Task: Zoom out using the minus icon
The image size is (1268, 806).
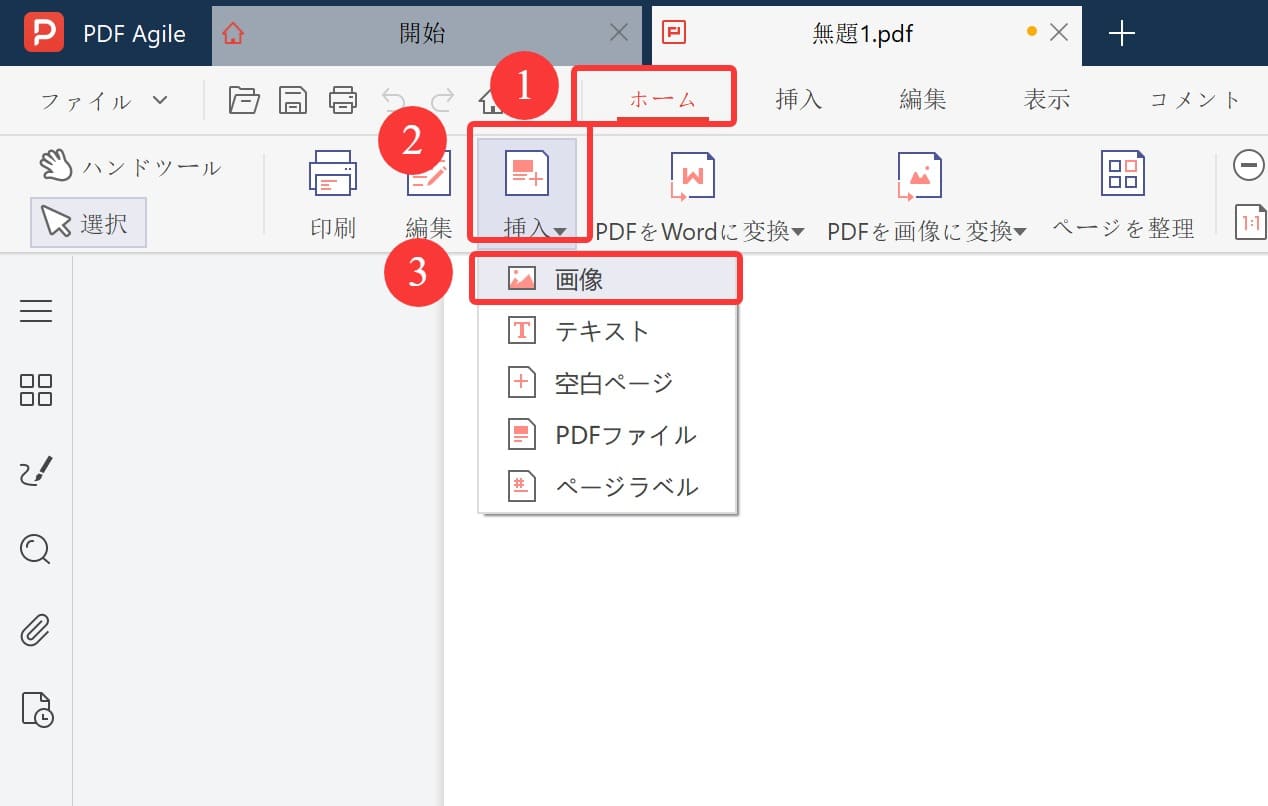Action: click(x=1248, y=166)
